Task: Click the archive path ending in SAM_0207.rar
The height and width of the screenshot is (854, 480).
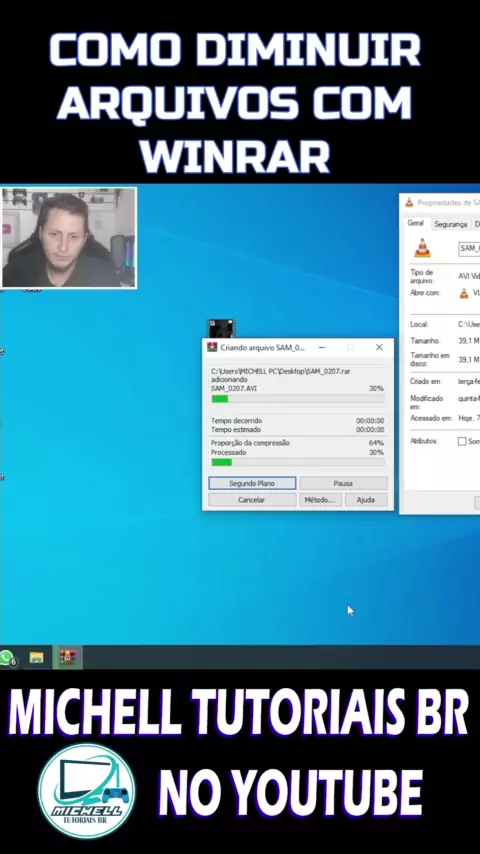Action: [x=281, y=371]
